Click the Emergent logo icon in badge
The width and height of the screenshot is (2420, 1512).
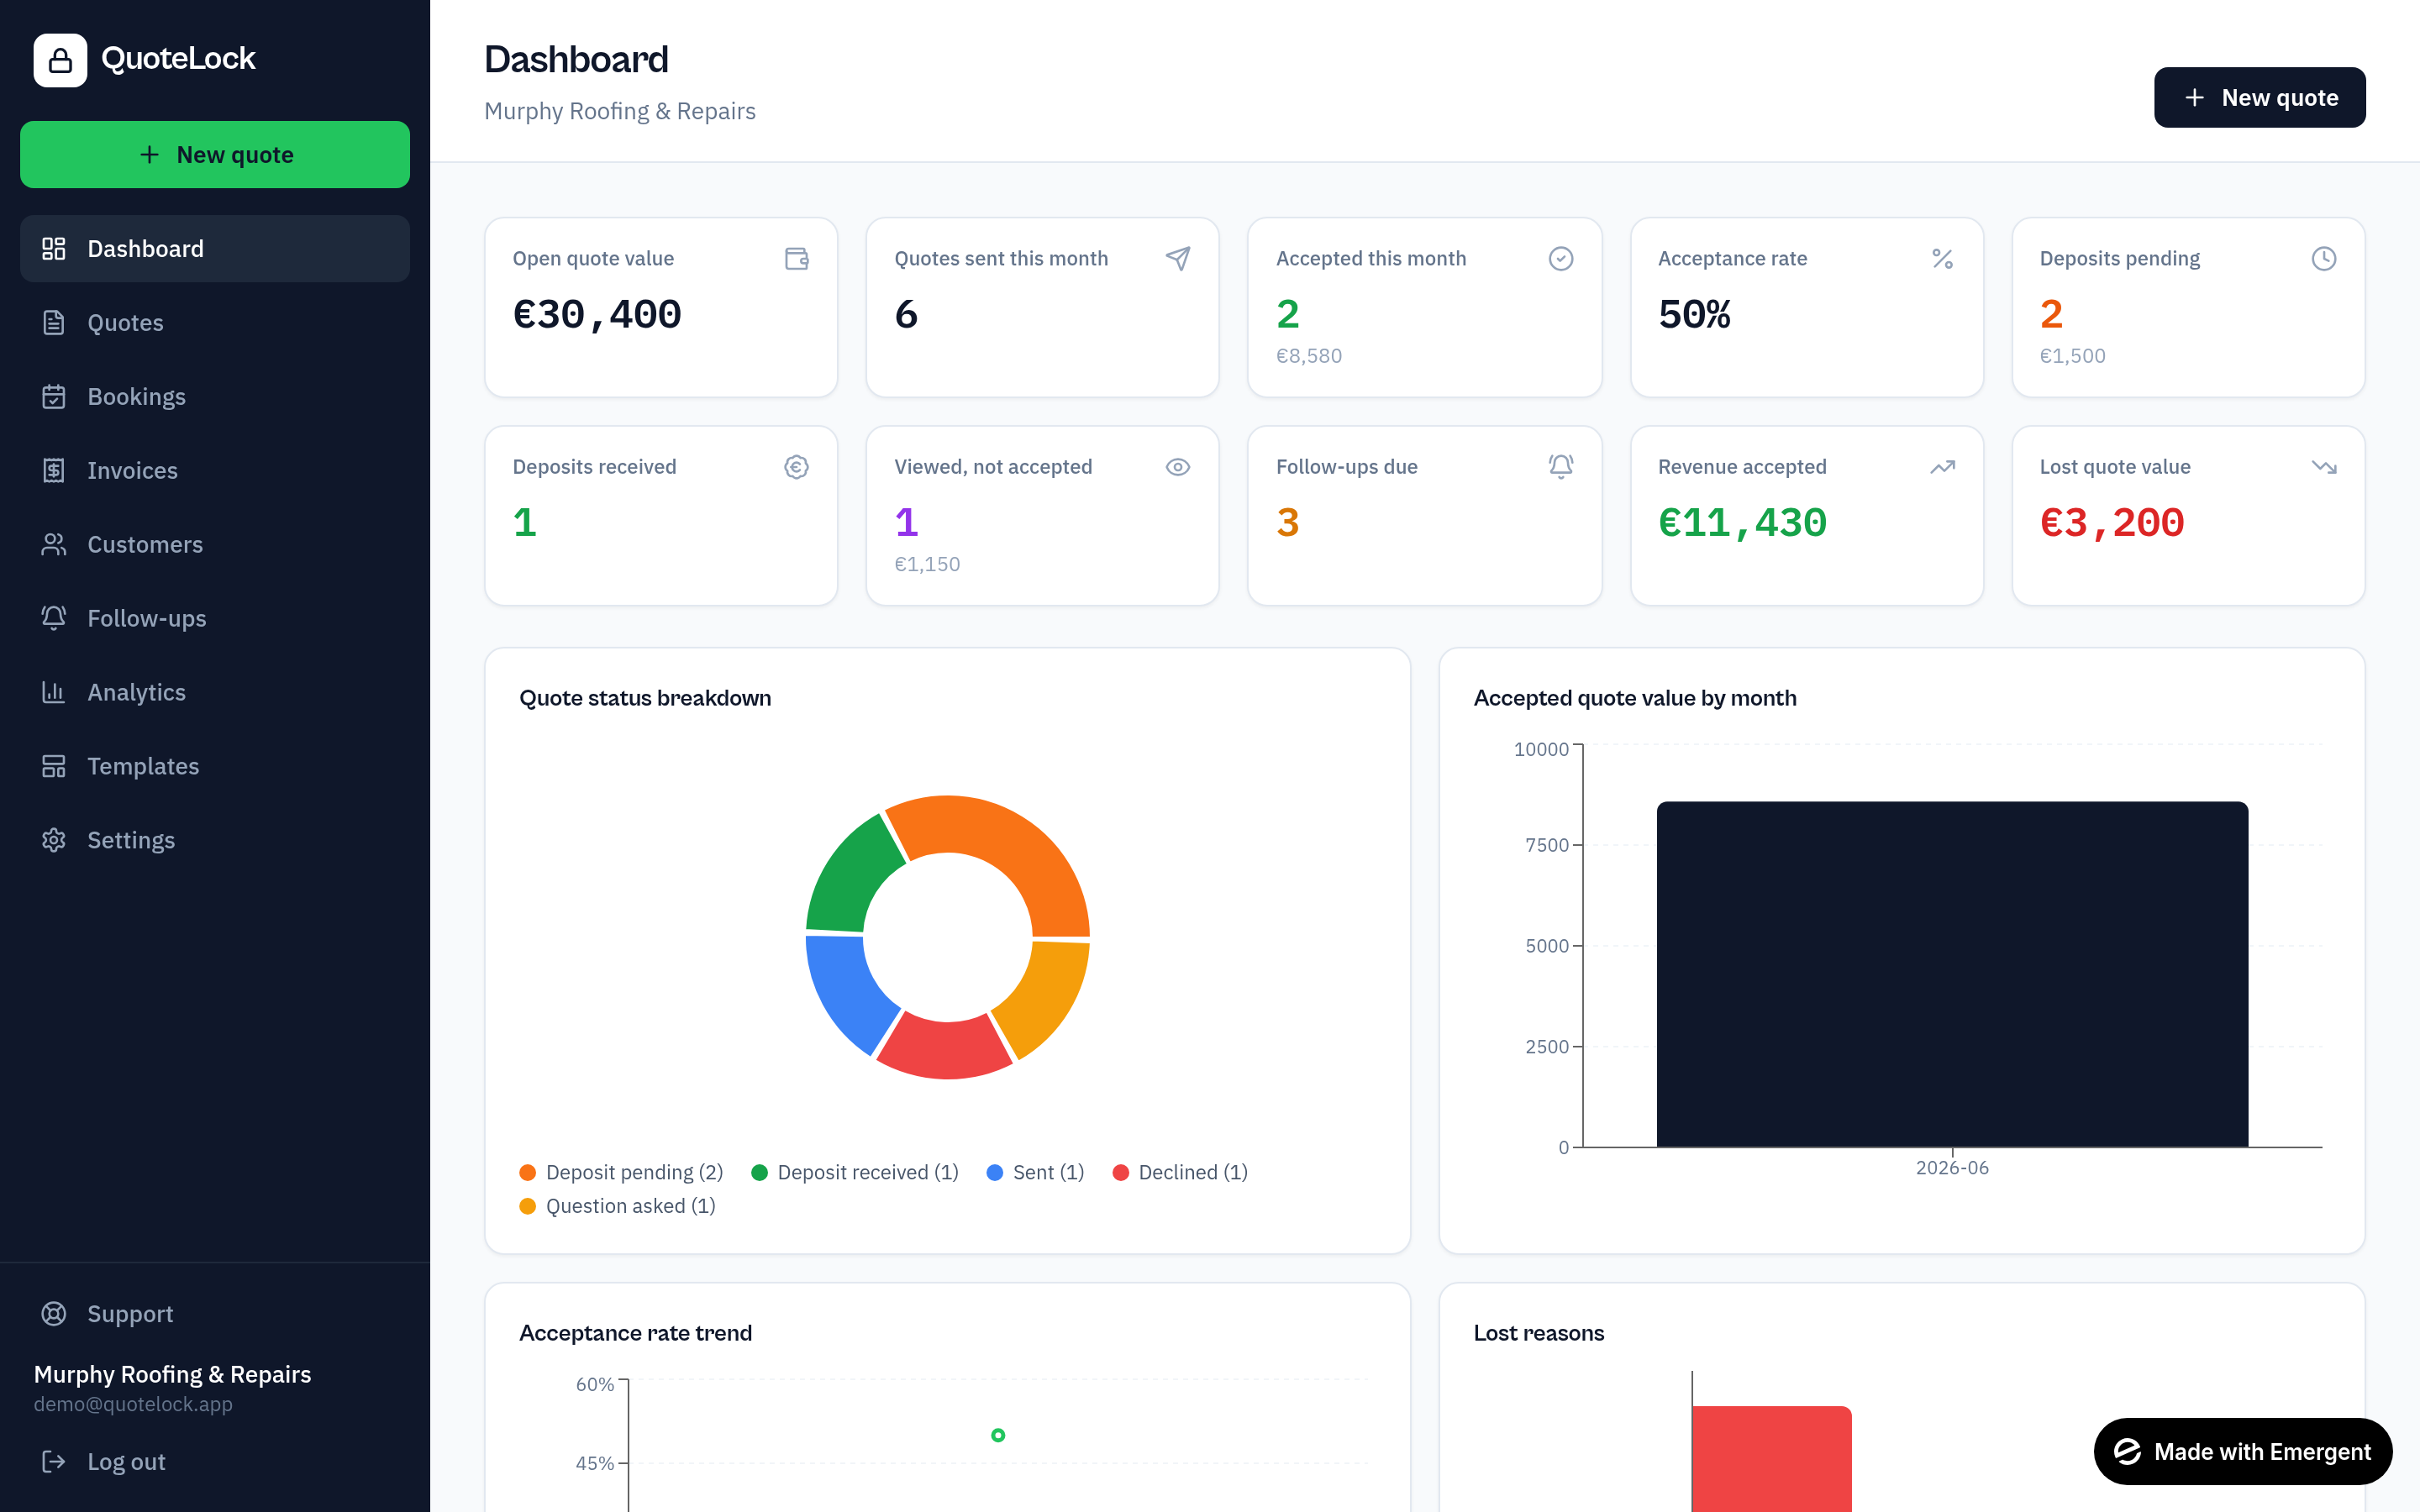(2127, 1451)
